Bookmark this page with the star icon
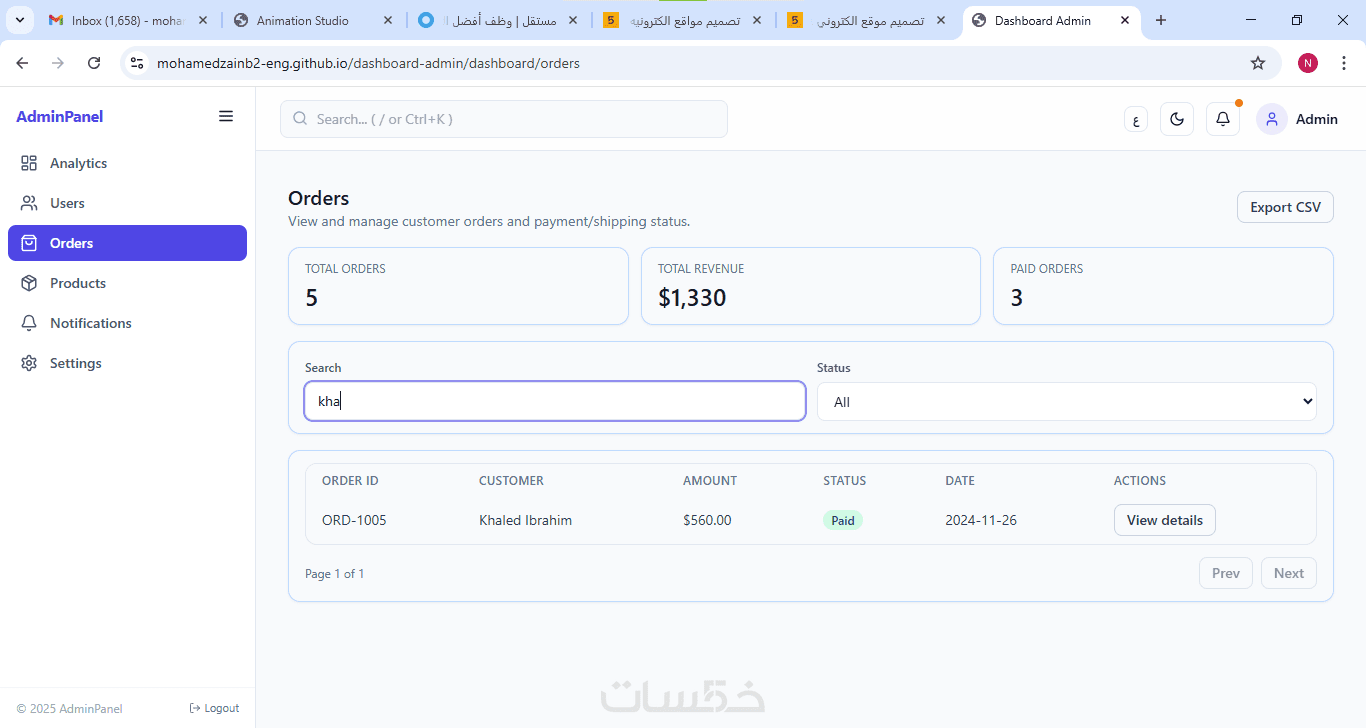The width and height of the screenshot is (1366, 728). [x=1258, y=63]
